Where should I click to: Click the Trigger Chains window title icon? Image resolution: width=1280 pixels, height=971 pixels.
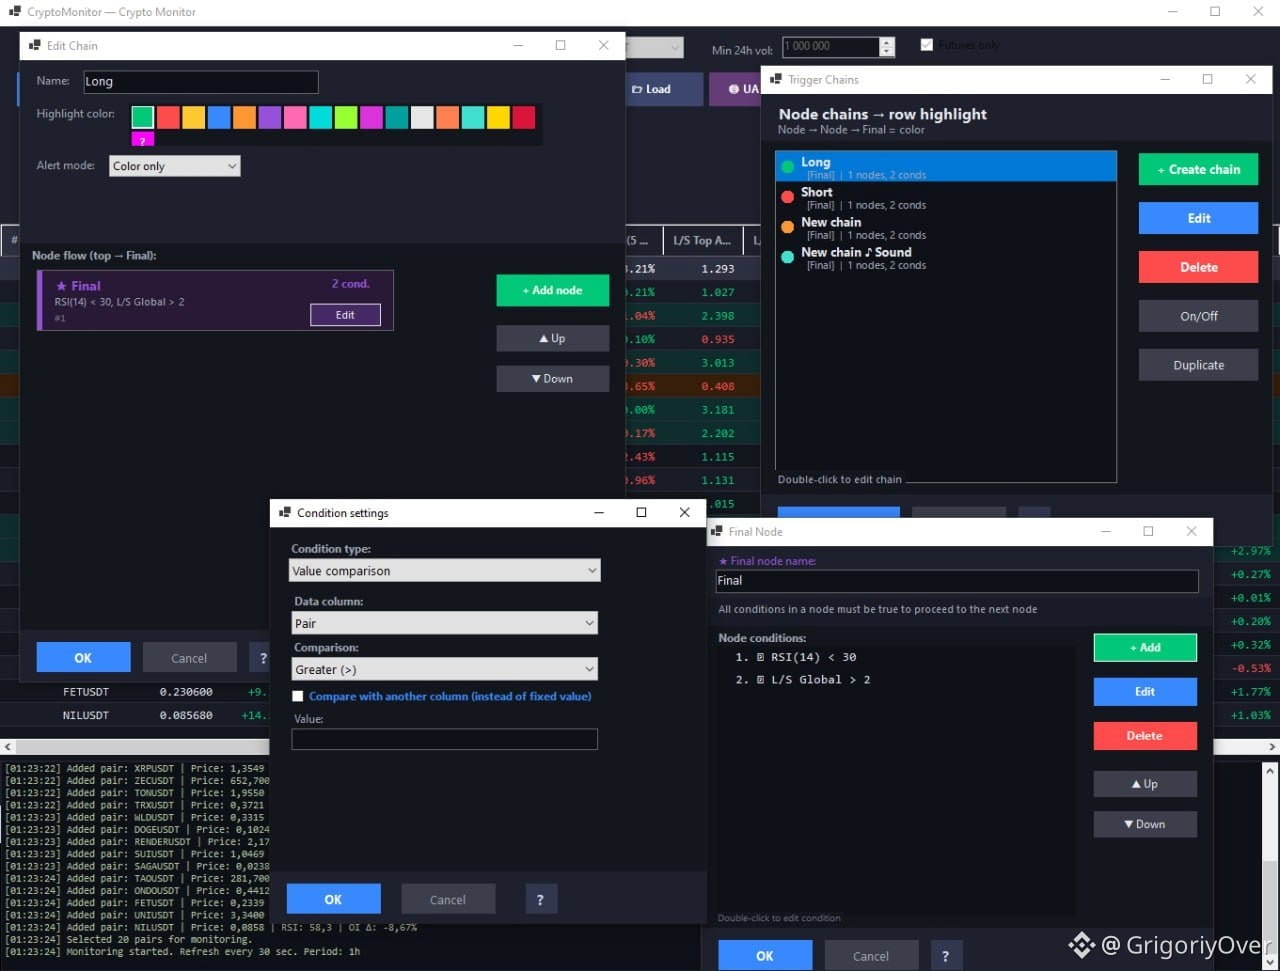775,79
